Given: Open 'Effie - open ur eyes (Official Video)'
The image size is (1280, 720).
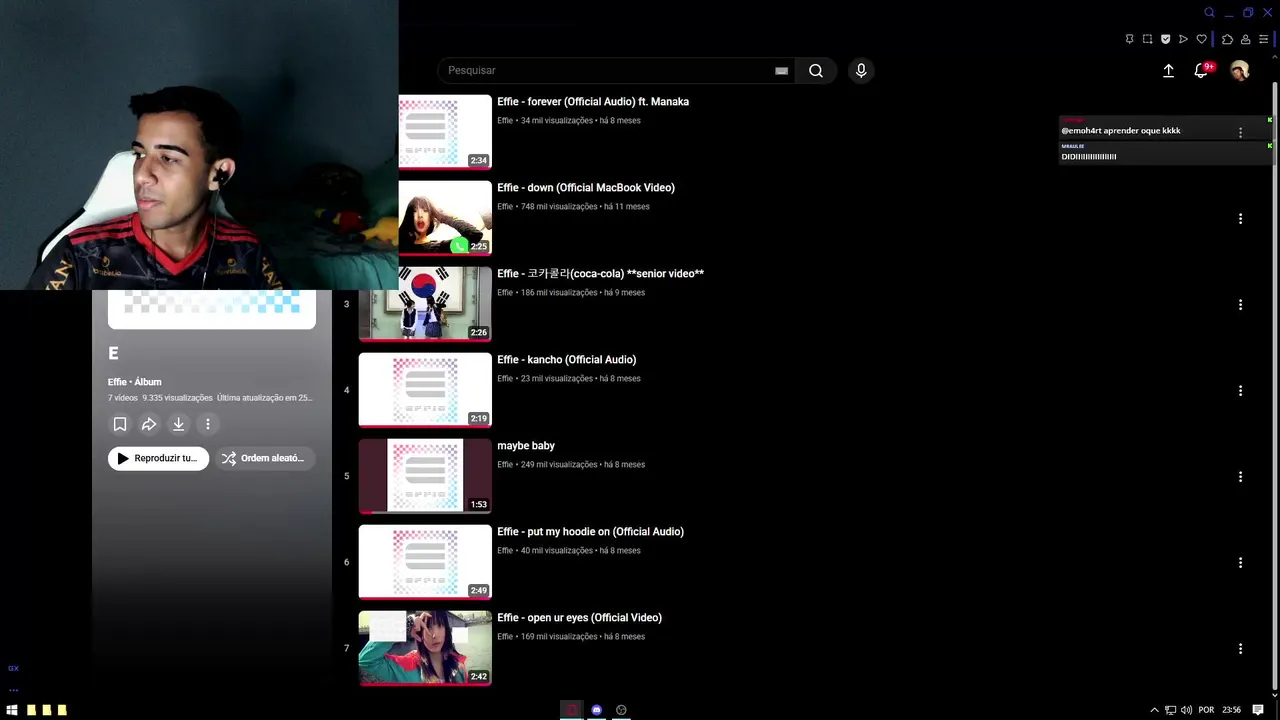Looking at the screenshot, I should [579, 617].
